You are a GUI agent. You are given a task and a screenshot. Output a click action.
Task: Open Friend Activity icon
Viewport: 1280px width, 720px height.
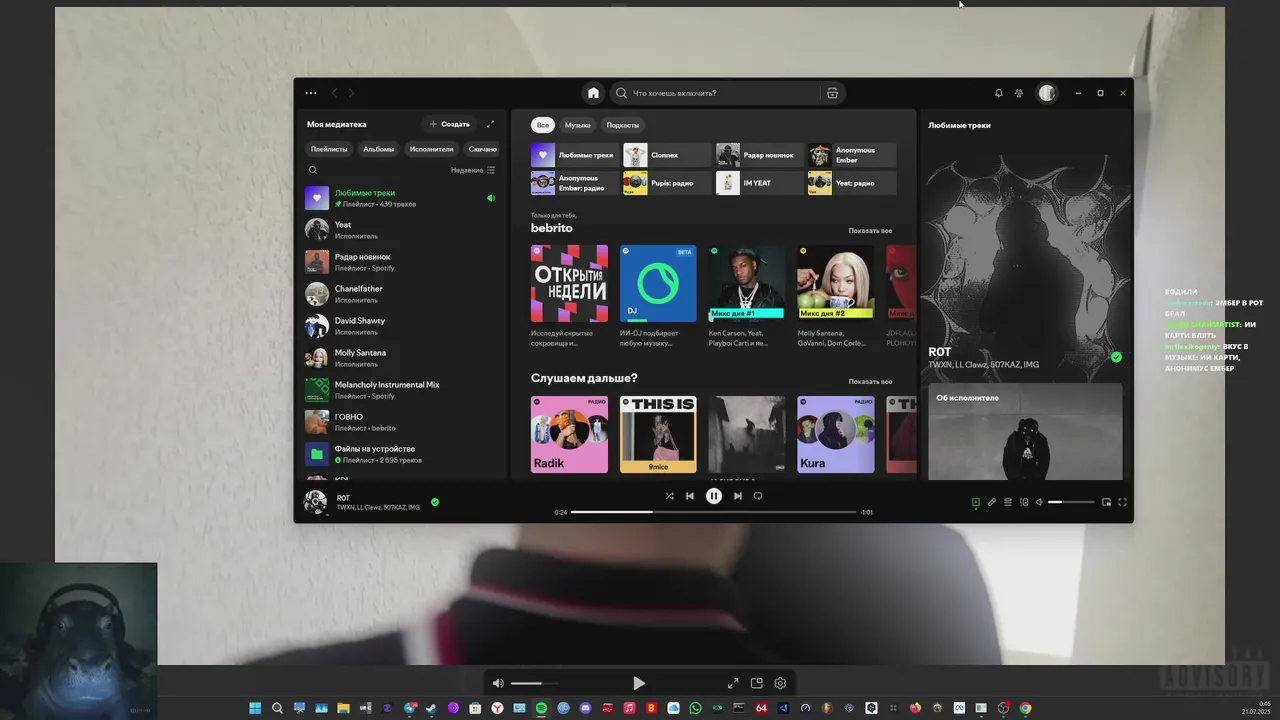(x=1019, y=93)
